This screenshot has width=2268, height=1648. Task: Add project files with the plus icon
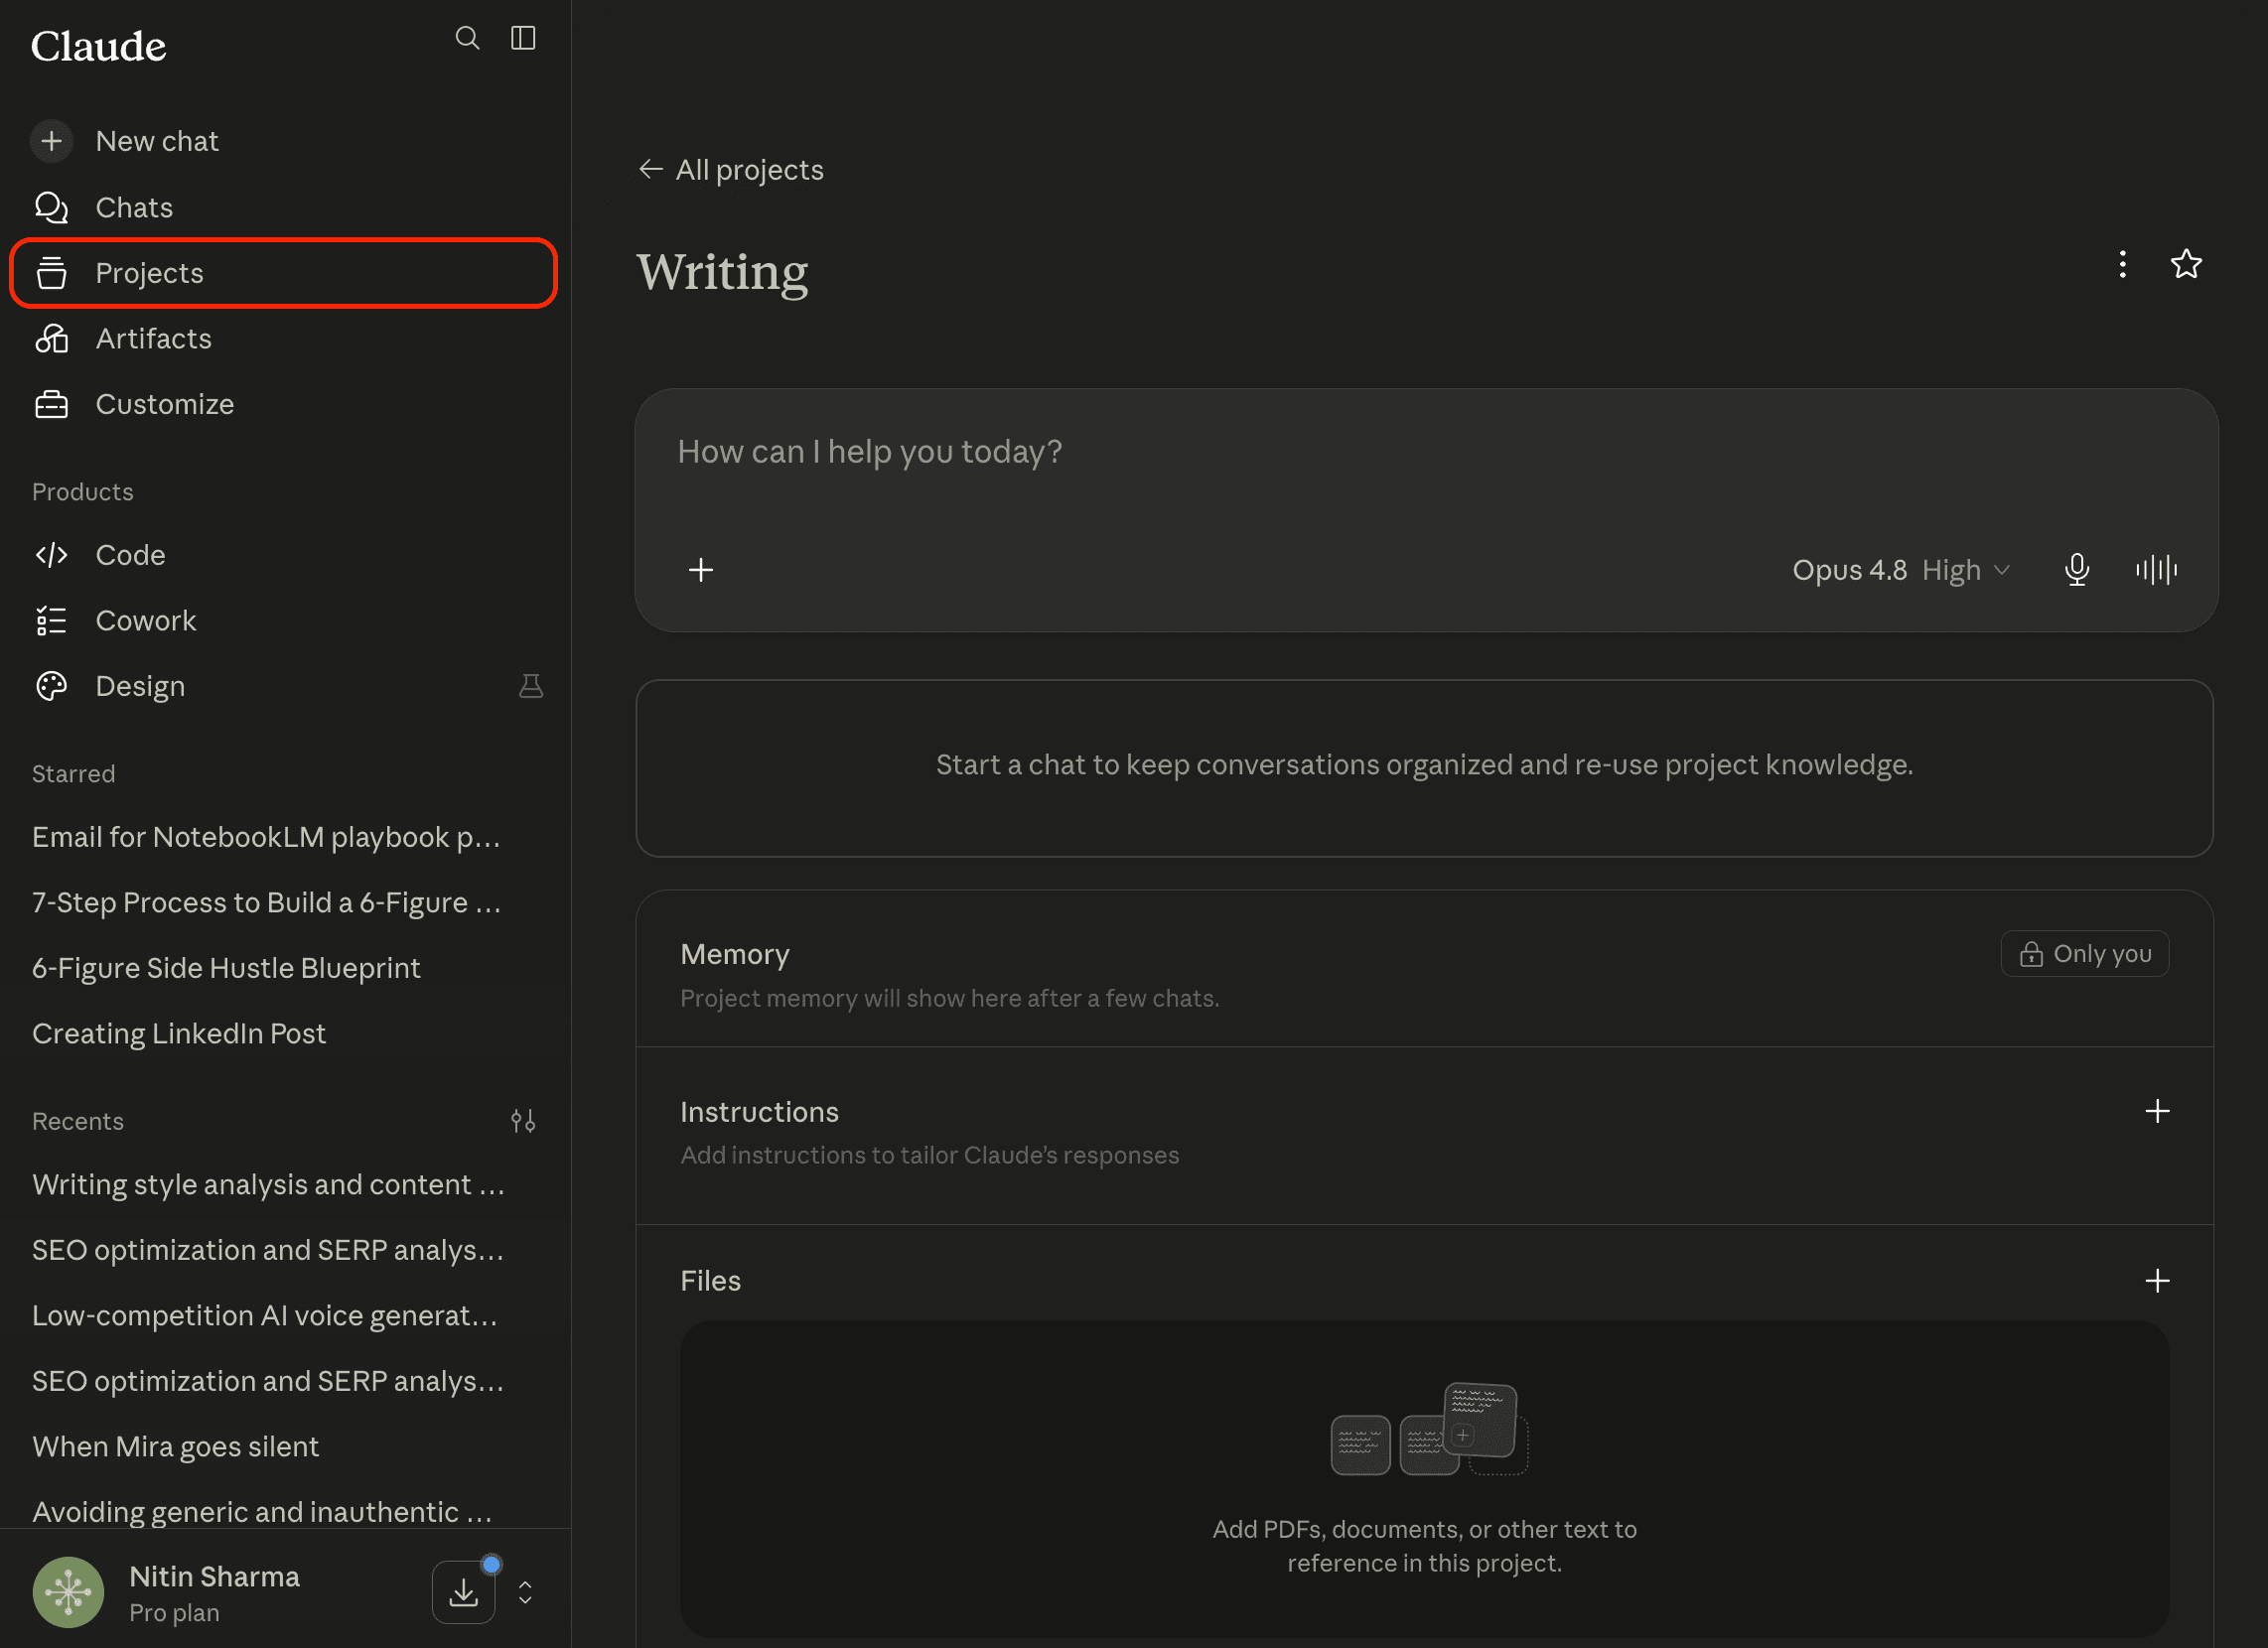(2157, 1281)
